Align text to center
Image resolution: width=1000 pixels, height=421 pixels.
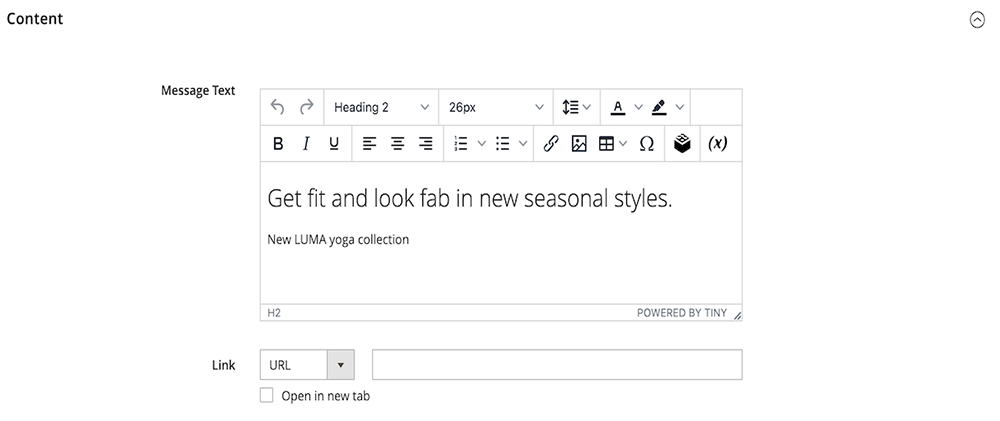coord(397,144)
